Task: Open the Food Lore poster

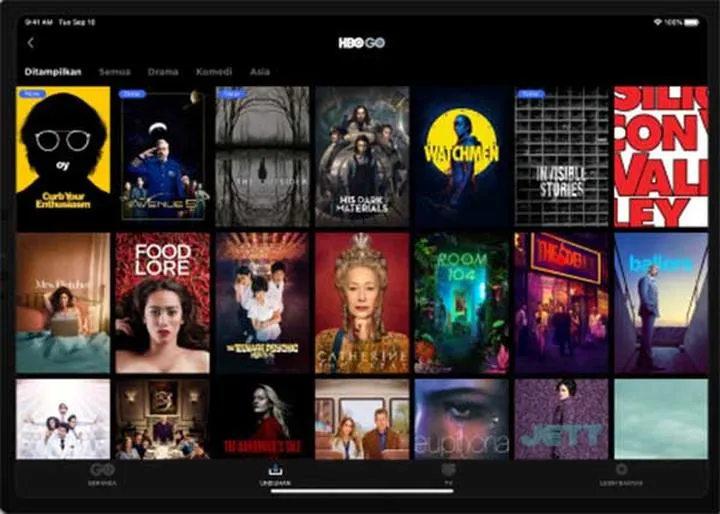Action: (162, 303)
